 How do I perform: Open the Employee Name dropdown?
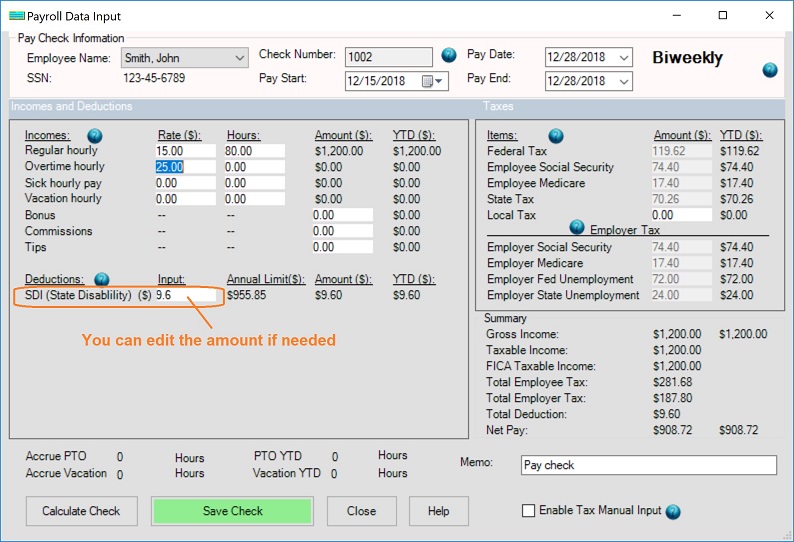239,58
